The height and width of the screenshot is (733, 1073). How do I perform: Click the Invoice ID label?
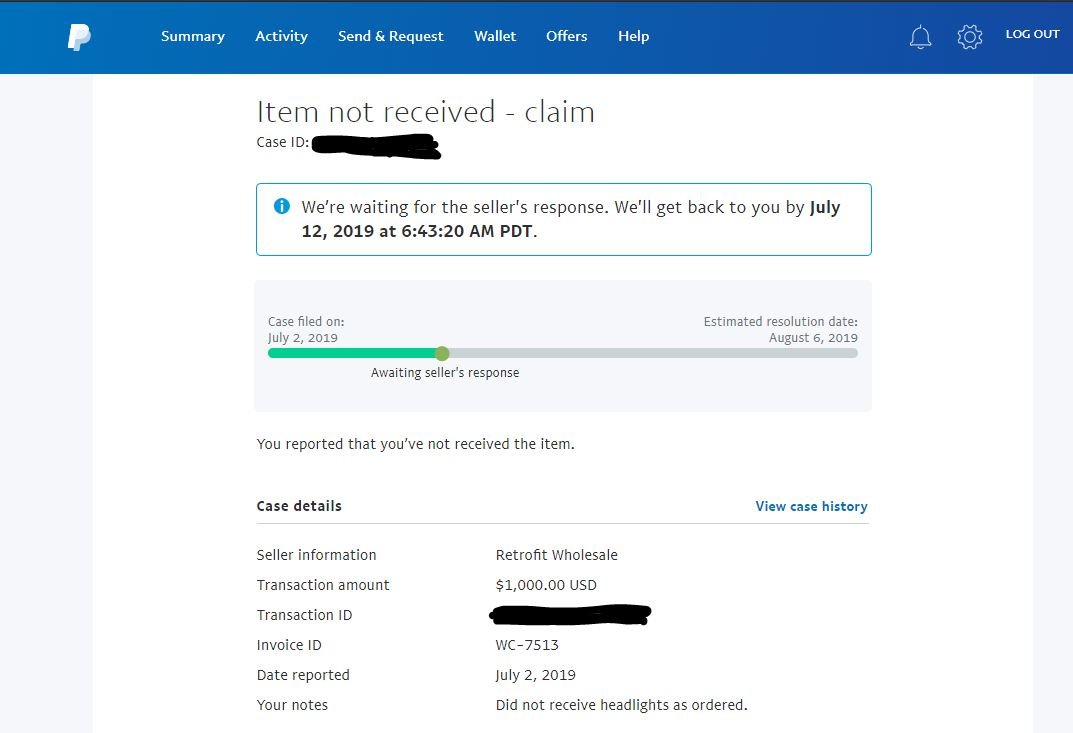click(x=289, y=645)
